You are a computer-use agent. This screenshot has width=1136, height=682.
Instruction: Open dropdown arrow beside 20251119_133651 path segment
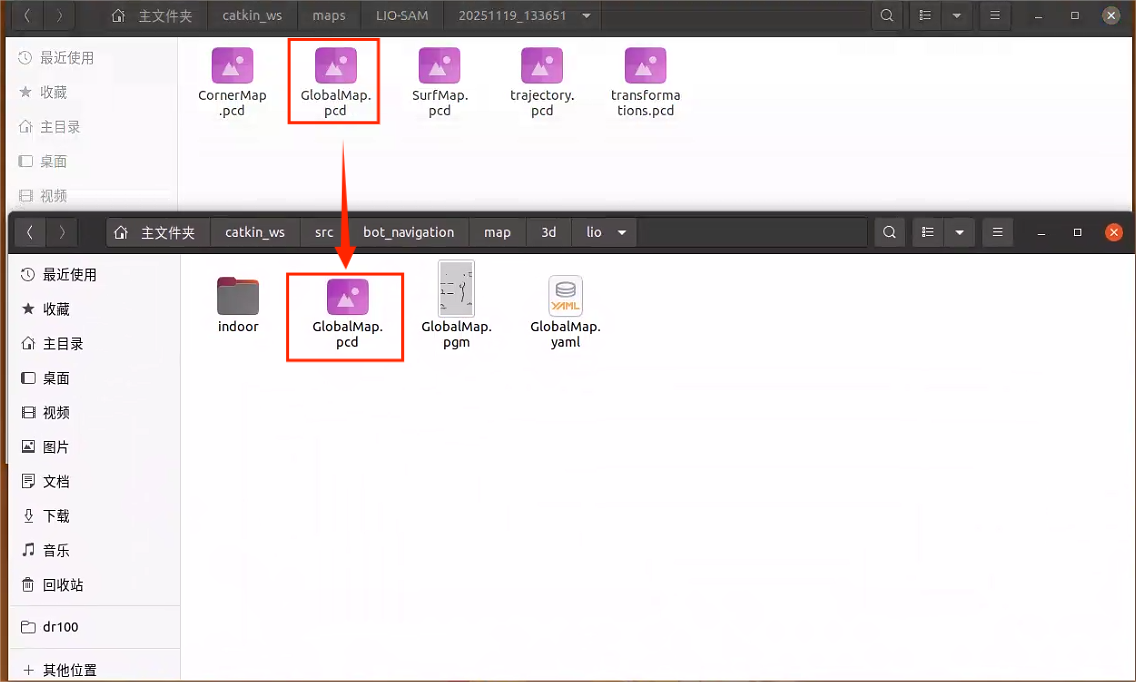click(x=585, y=16)
